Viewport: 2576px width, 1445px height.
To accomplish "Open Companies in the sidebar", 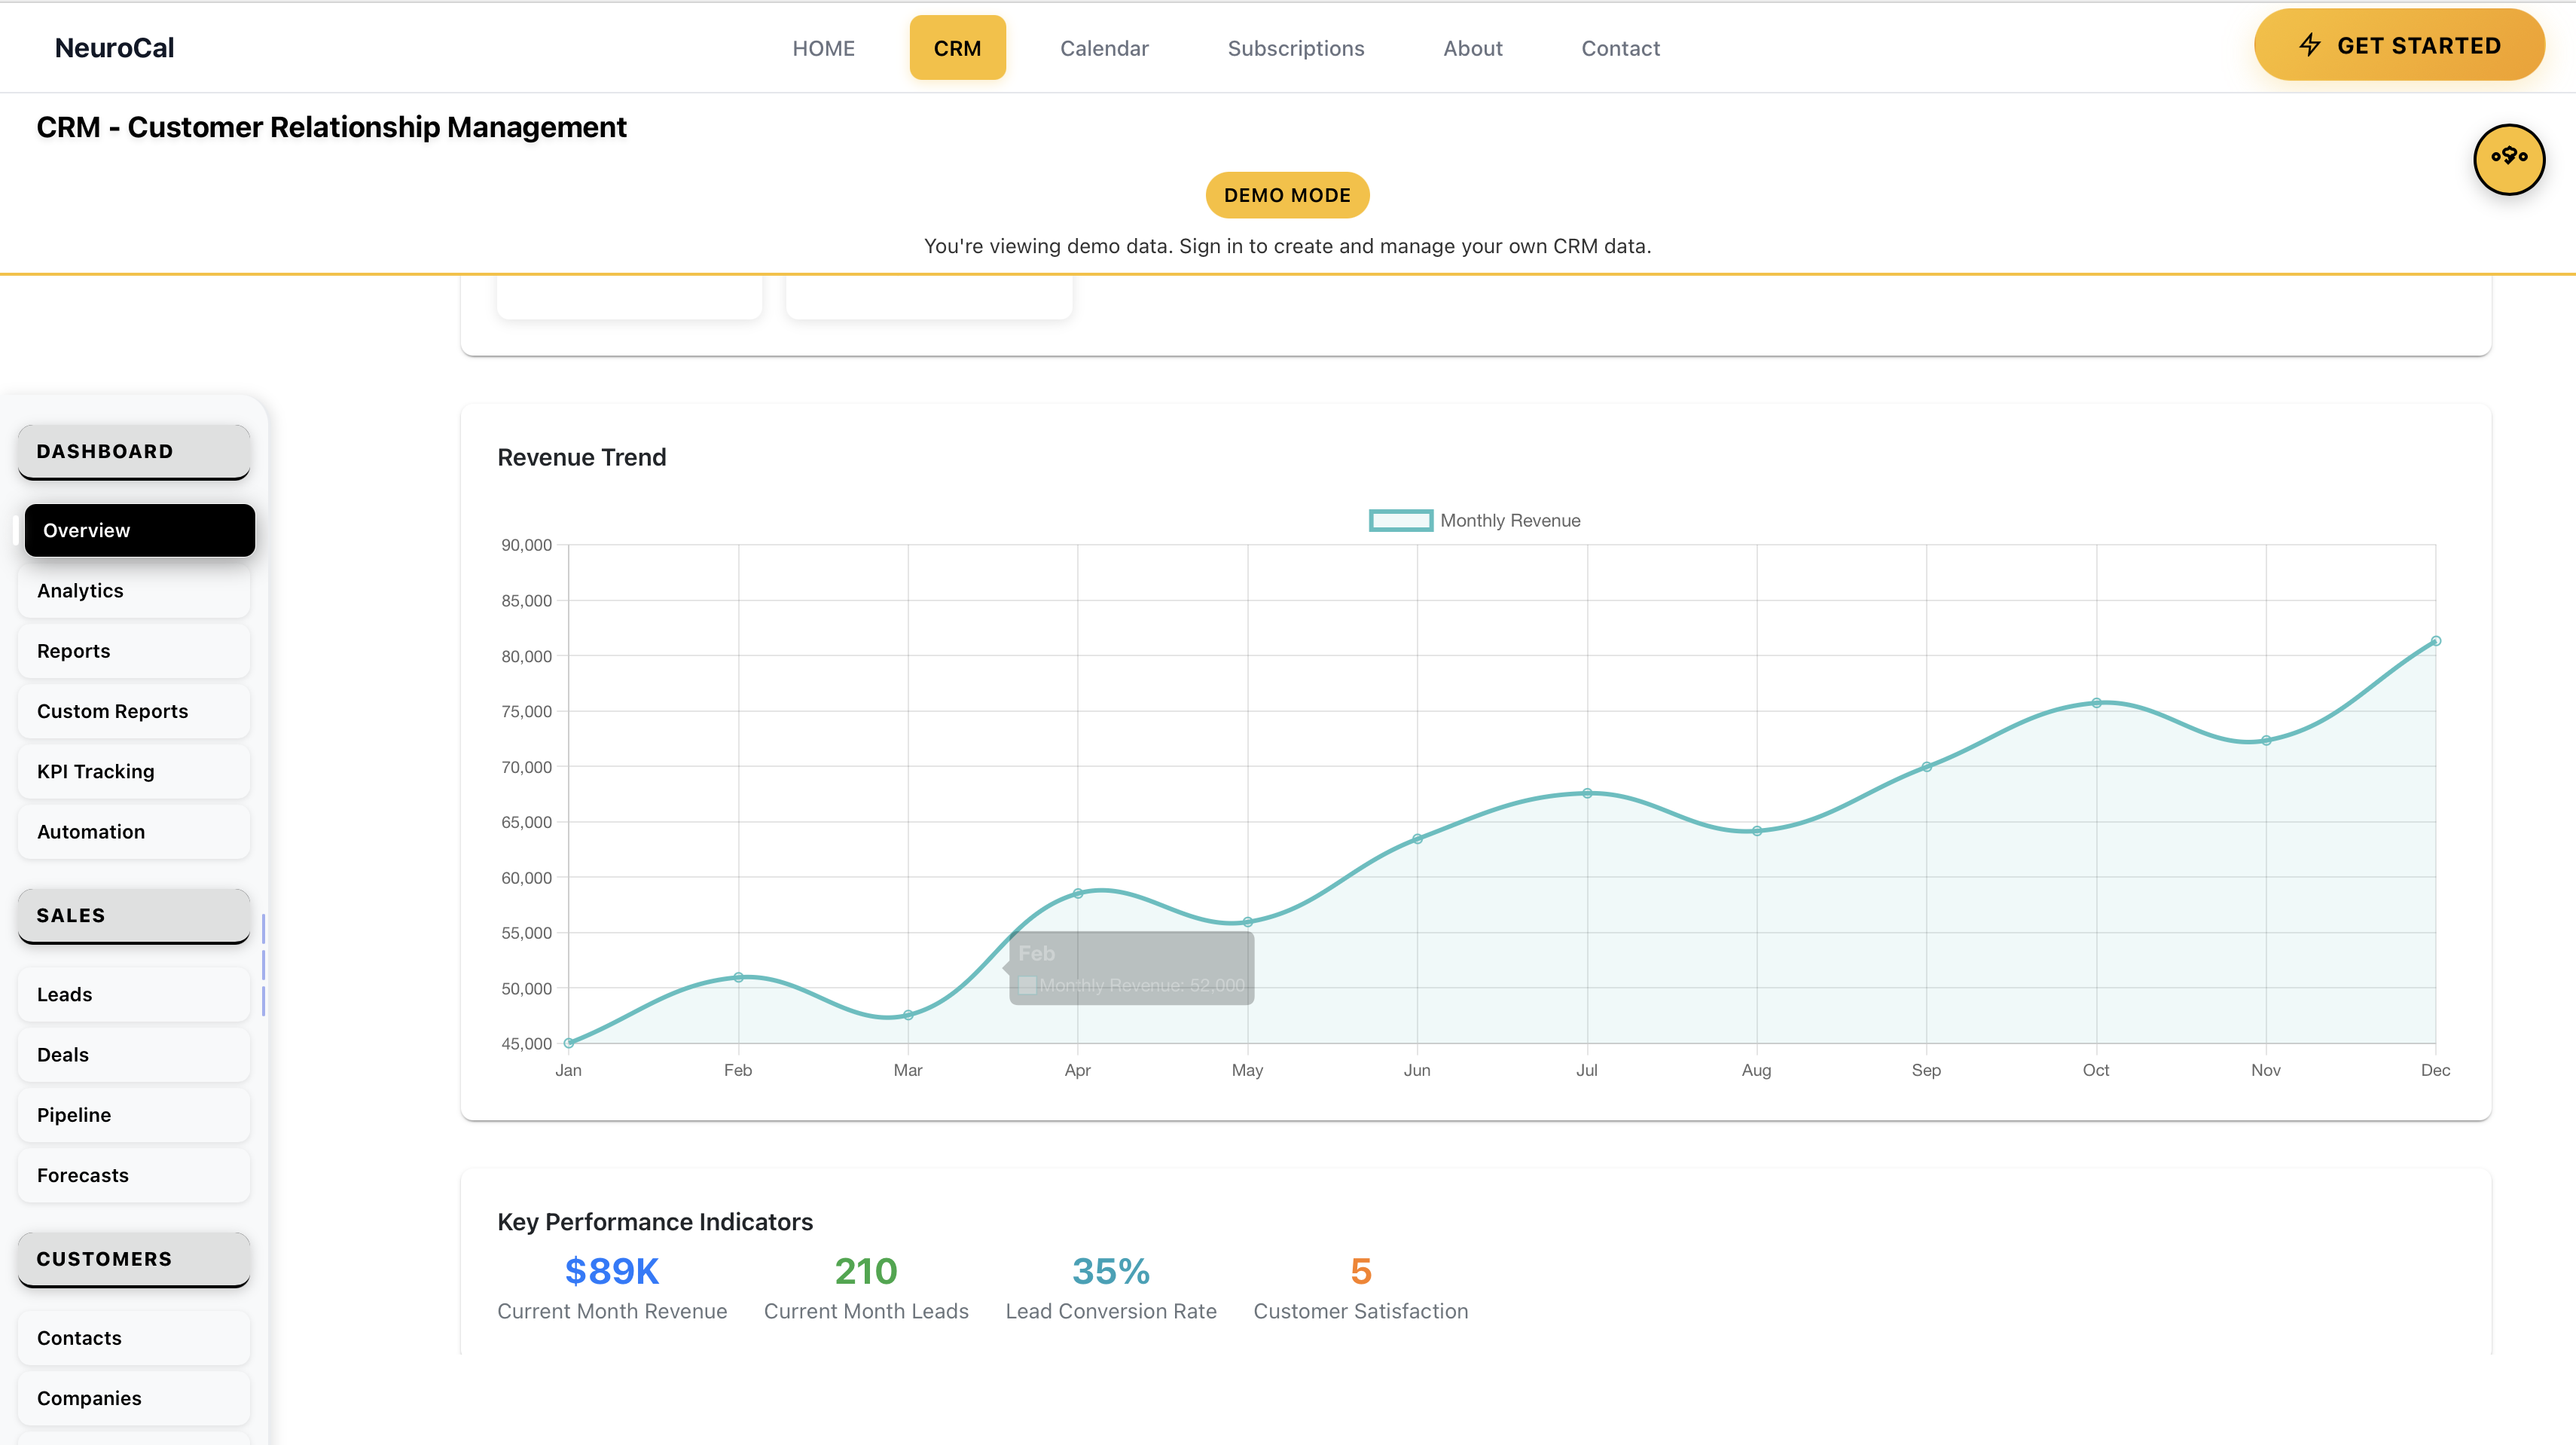I will (134, 1398).
